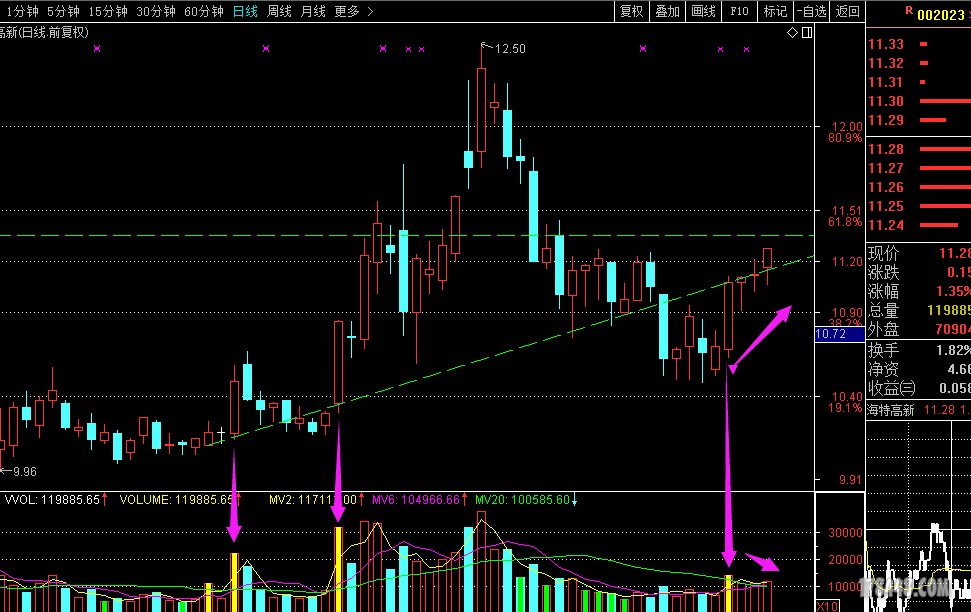
Task: Open F10 company info
Action: [739, 11]
